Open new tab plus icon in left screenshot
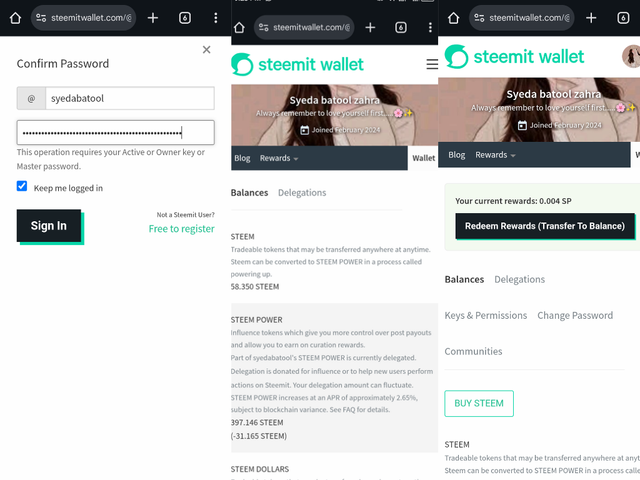640x480 pixels. [x=153, y=18]
